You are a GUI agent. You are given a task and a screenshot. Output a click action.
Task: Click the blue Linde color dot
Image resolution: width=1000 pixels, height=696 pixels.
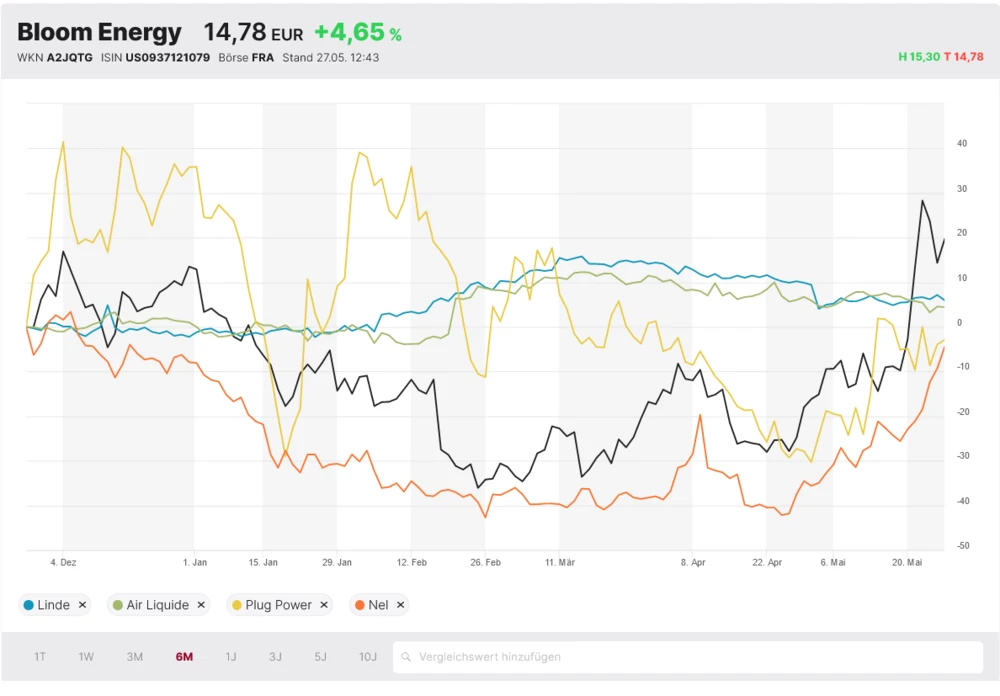(29, 605)
